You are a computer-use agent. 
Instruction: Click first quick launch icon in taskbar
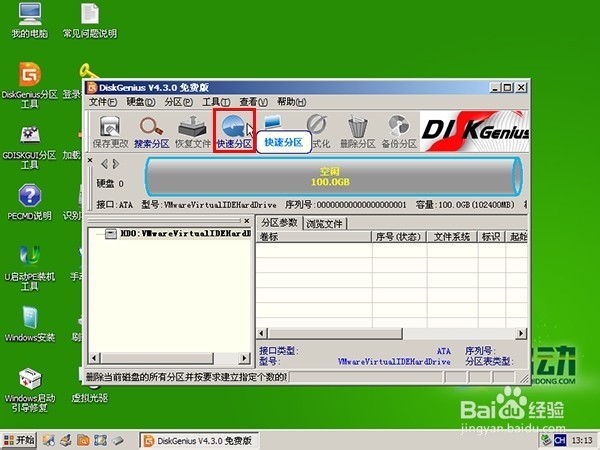[49, 440]
